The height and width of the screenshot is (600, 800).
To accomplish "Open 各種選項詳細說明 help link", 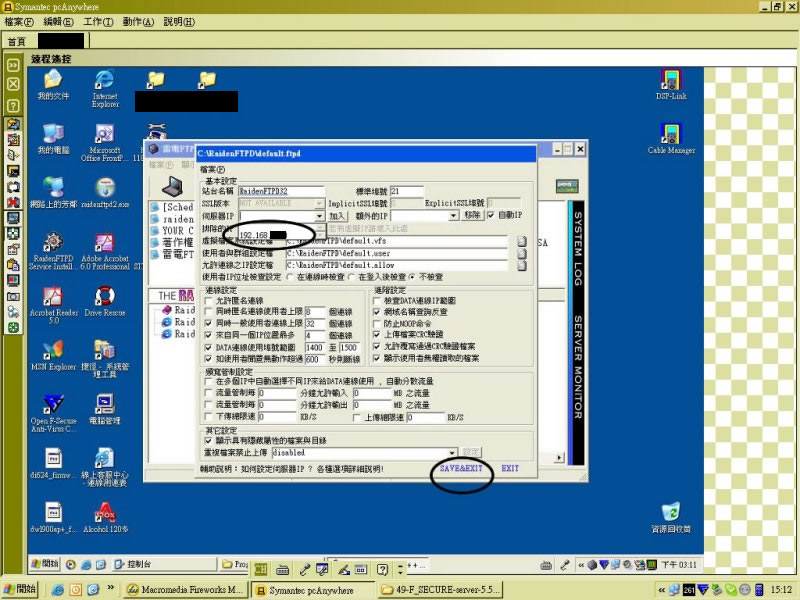I will click(350, 469).
